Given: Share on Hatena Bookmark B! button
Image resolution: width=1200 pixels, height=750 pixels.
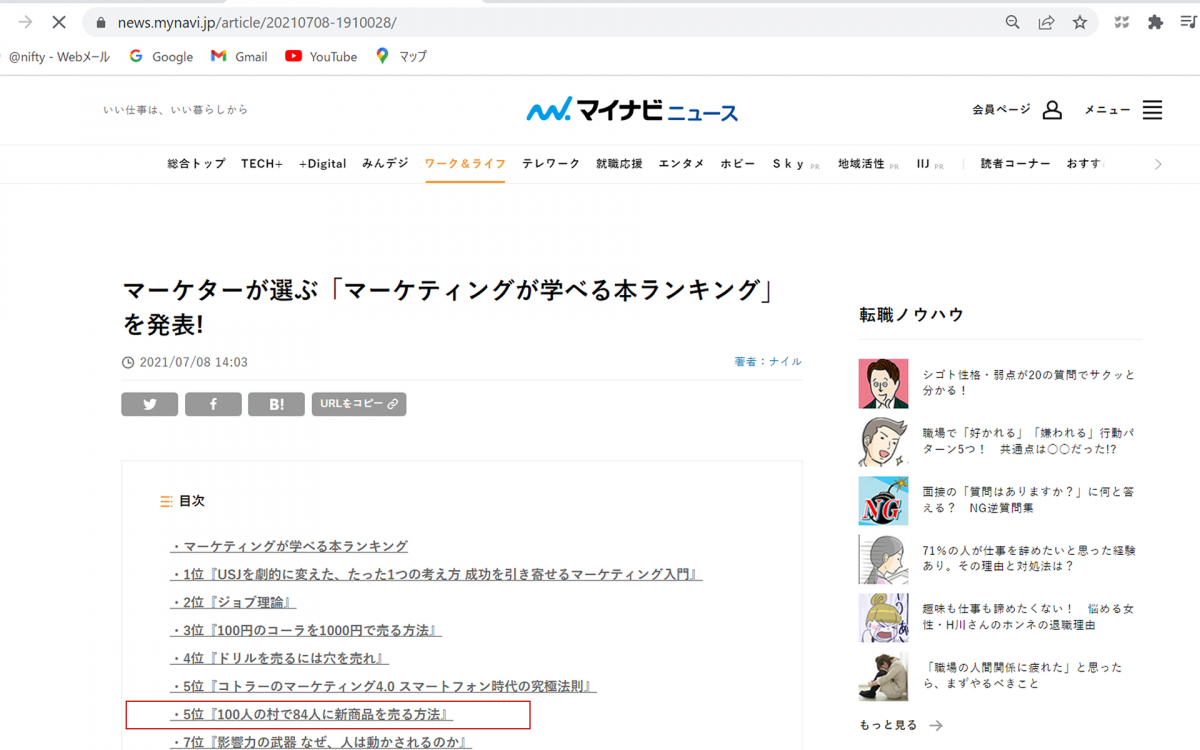Looking at the screenshot, I should pos(276,404).
